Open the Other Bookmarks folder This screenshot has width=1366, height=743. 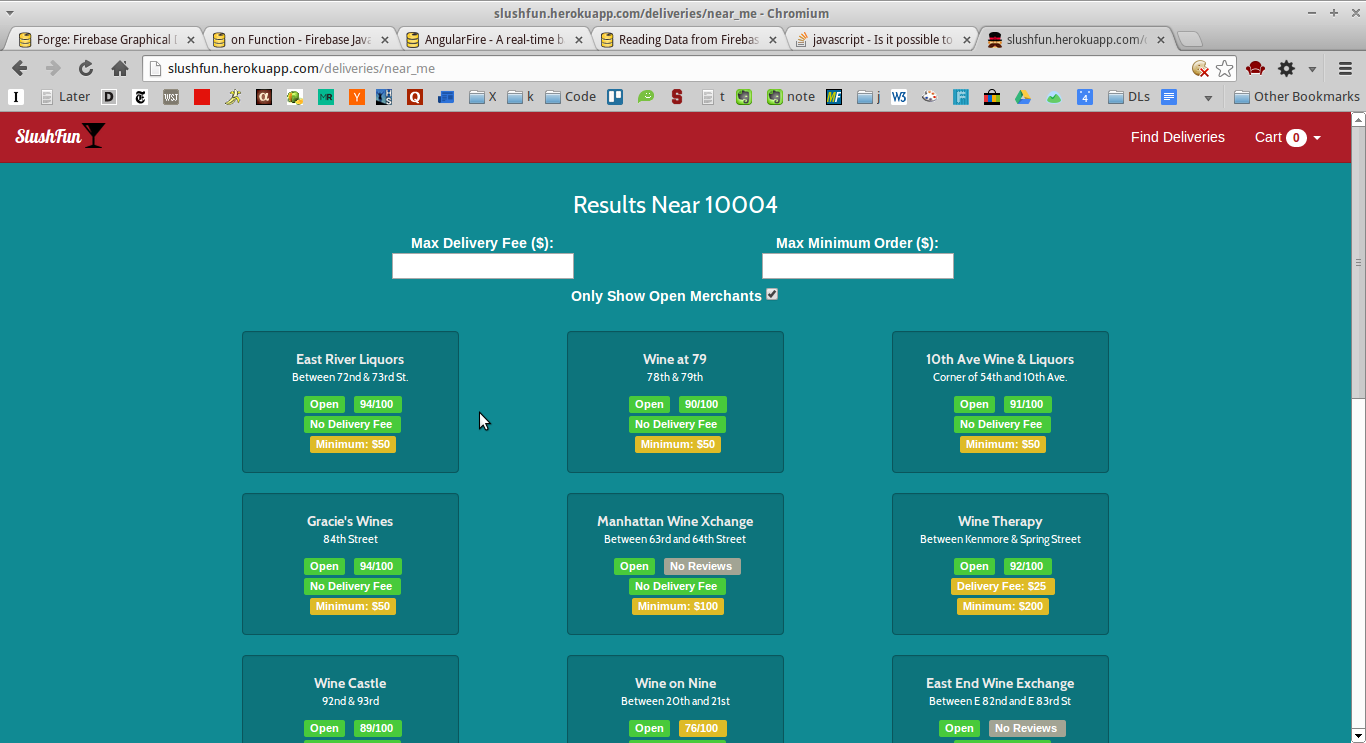1297,97
